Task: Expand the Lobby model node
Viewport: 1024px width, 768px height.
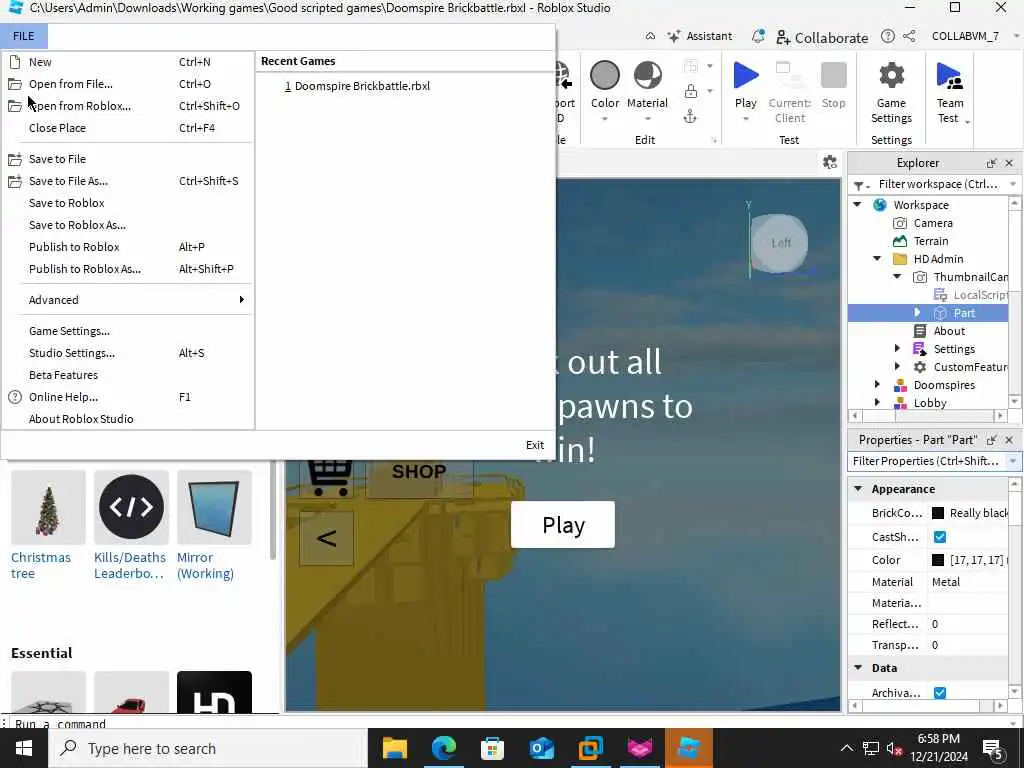Action: 877,402
